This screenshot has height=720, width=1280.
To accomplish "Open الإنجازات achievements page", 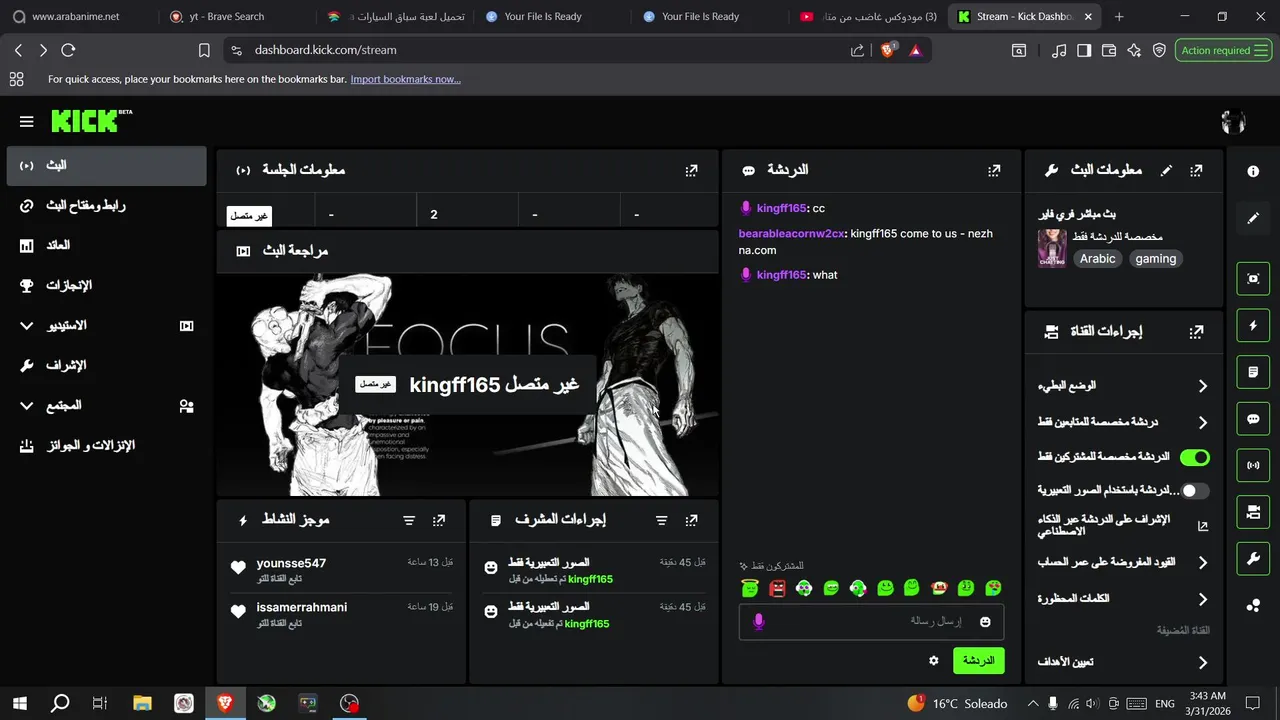I will pos(107,285).
